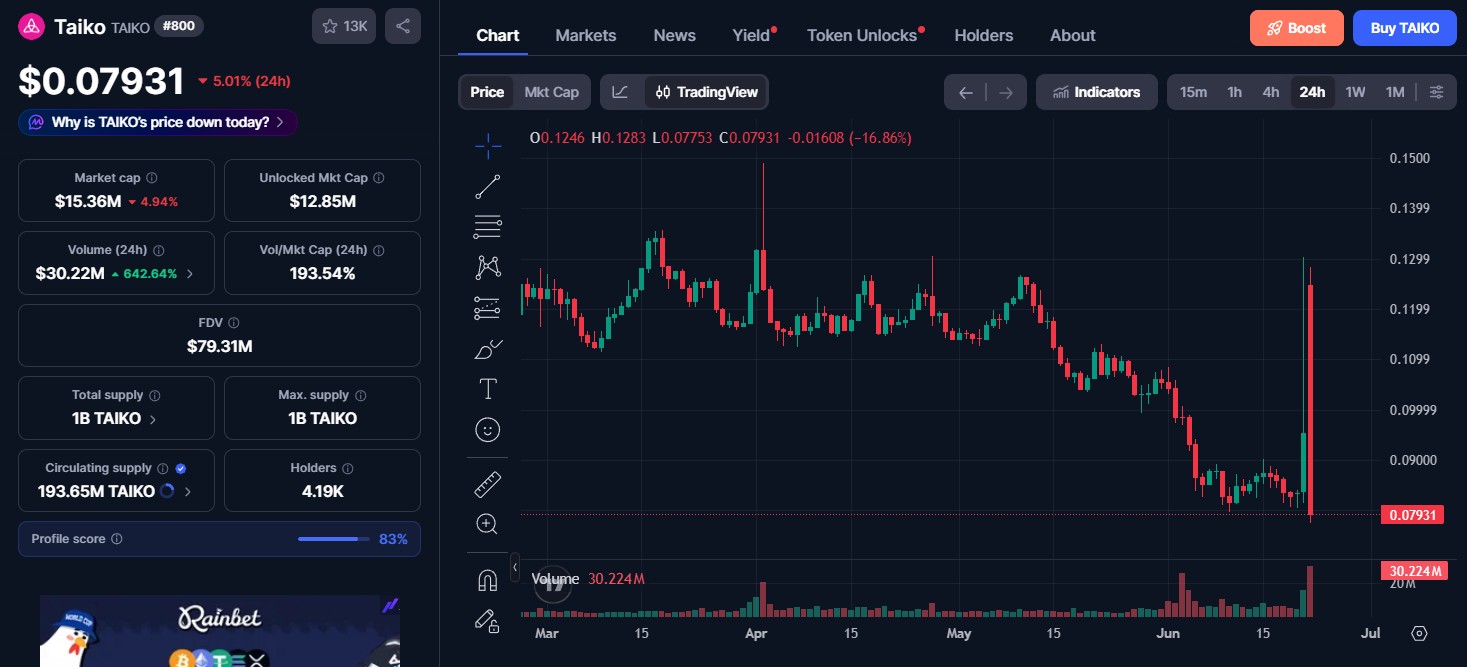Click the Boost button
Viewport: 1467px width, 667px height.
tap(1296, 28)
